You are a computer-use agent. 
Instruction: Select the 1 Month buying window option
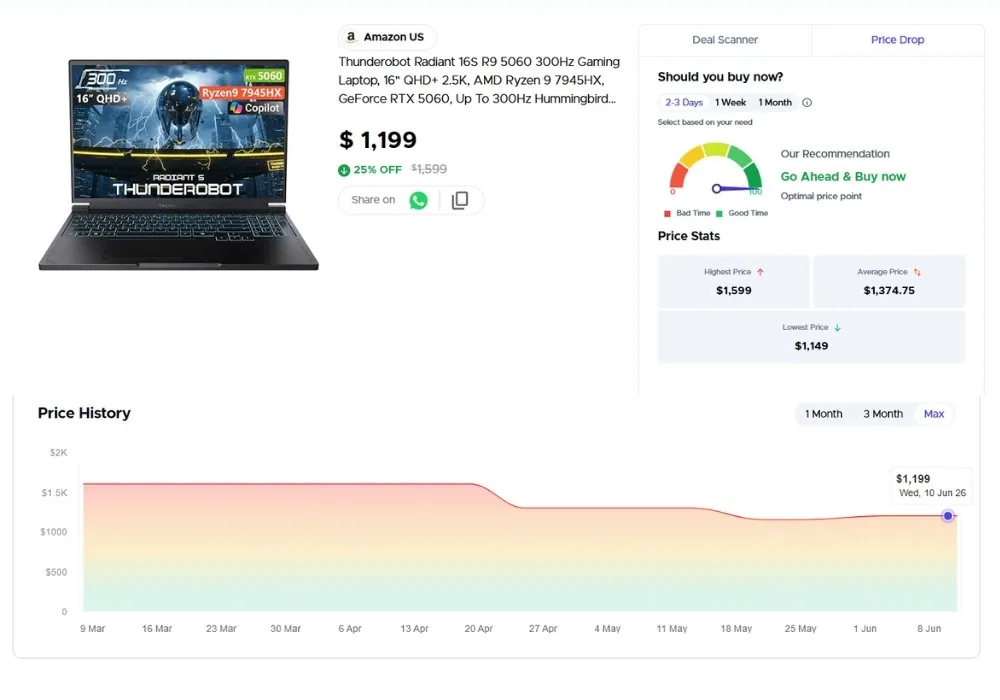tap(775, 103)
